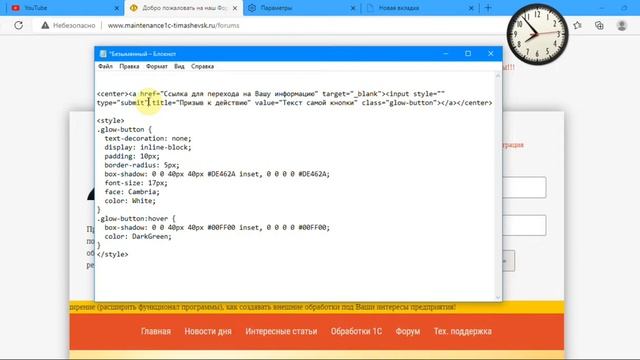Click Notepad scrollbar down arrow

498,297
